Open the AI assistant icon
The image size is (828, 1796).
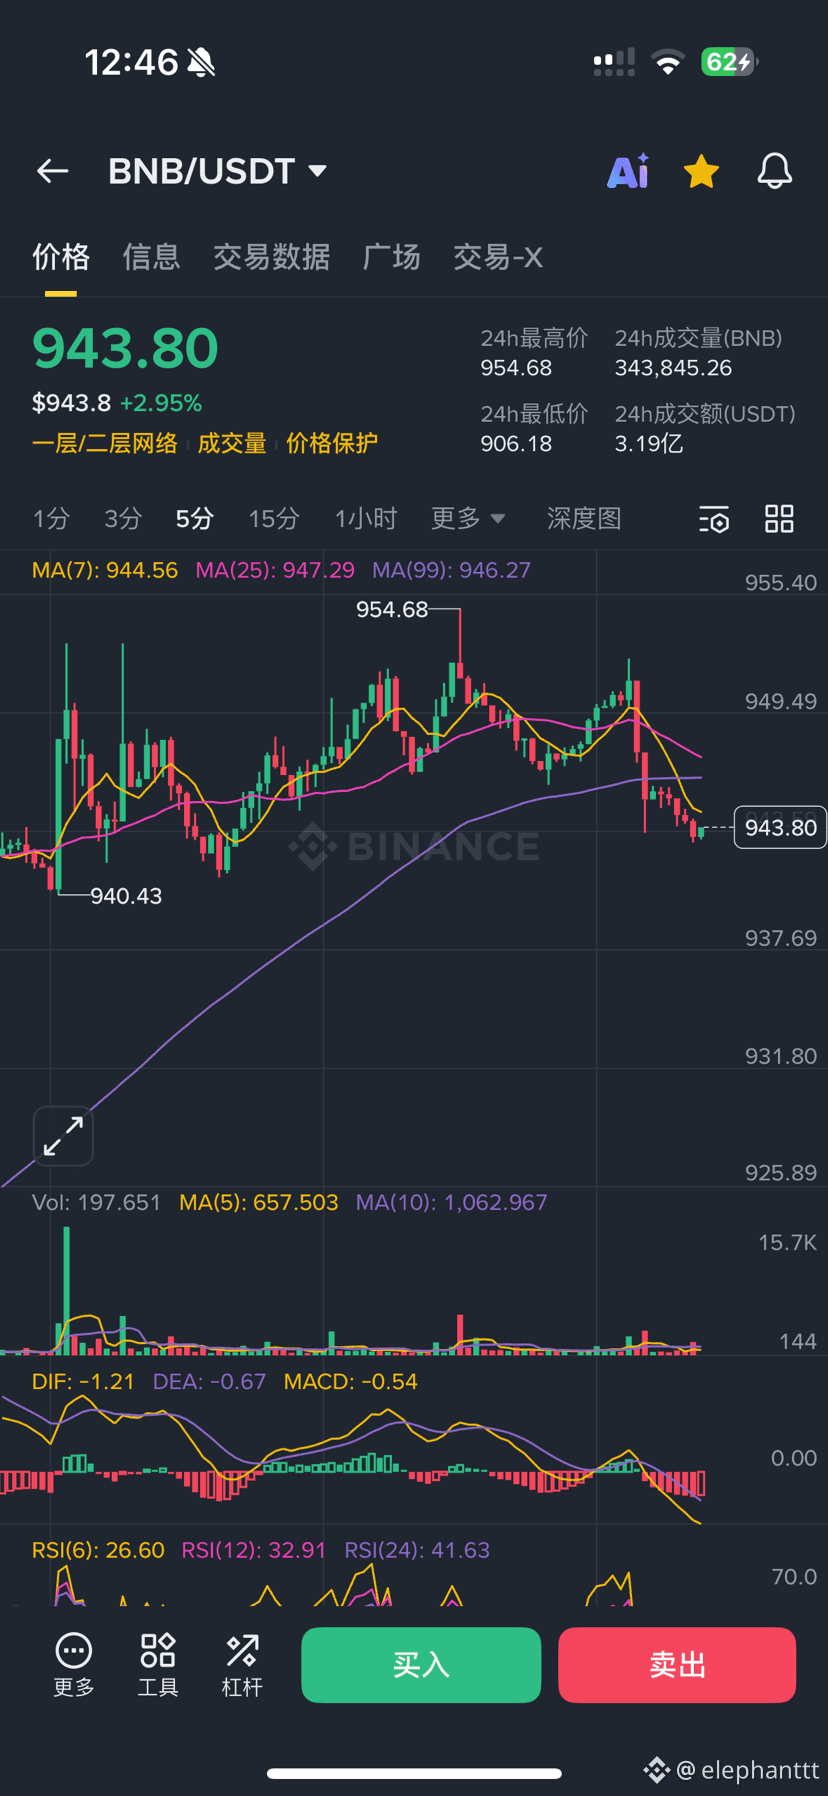pos(629,171)
